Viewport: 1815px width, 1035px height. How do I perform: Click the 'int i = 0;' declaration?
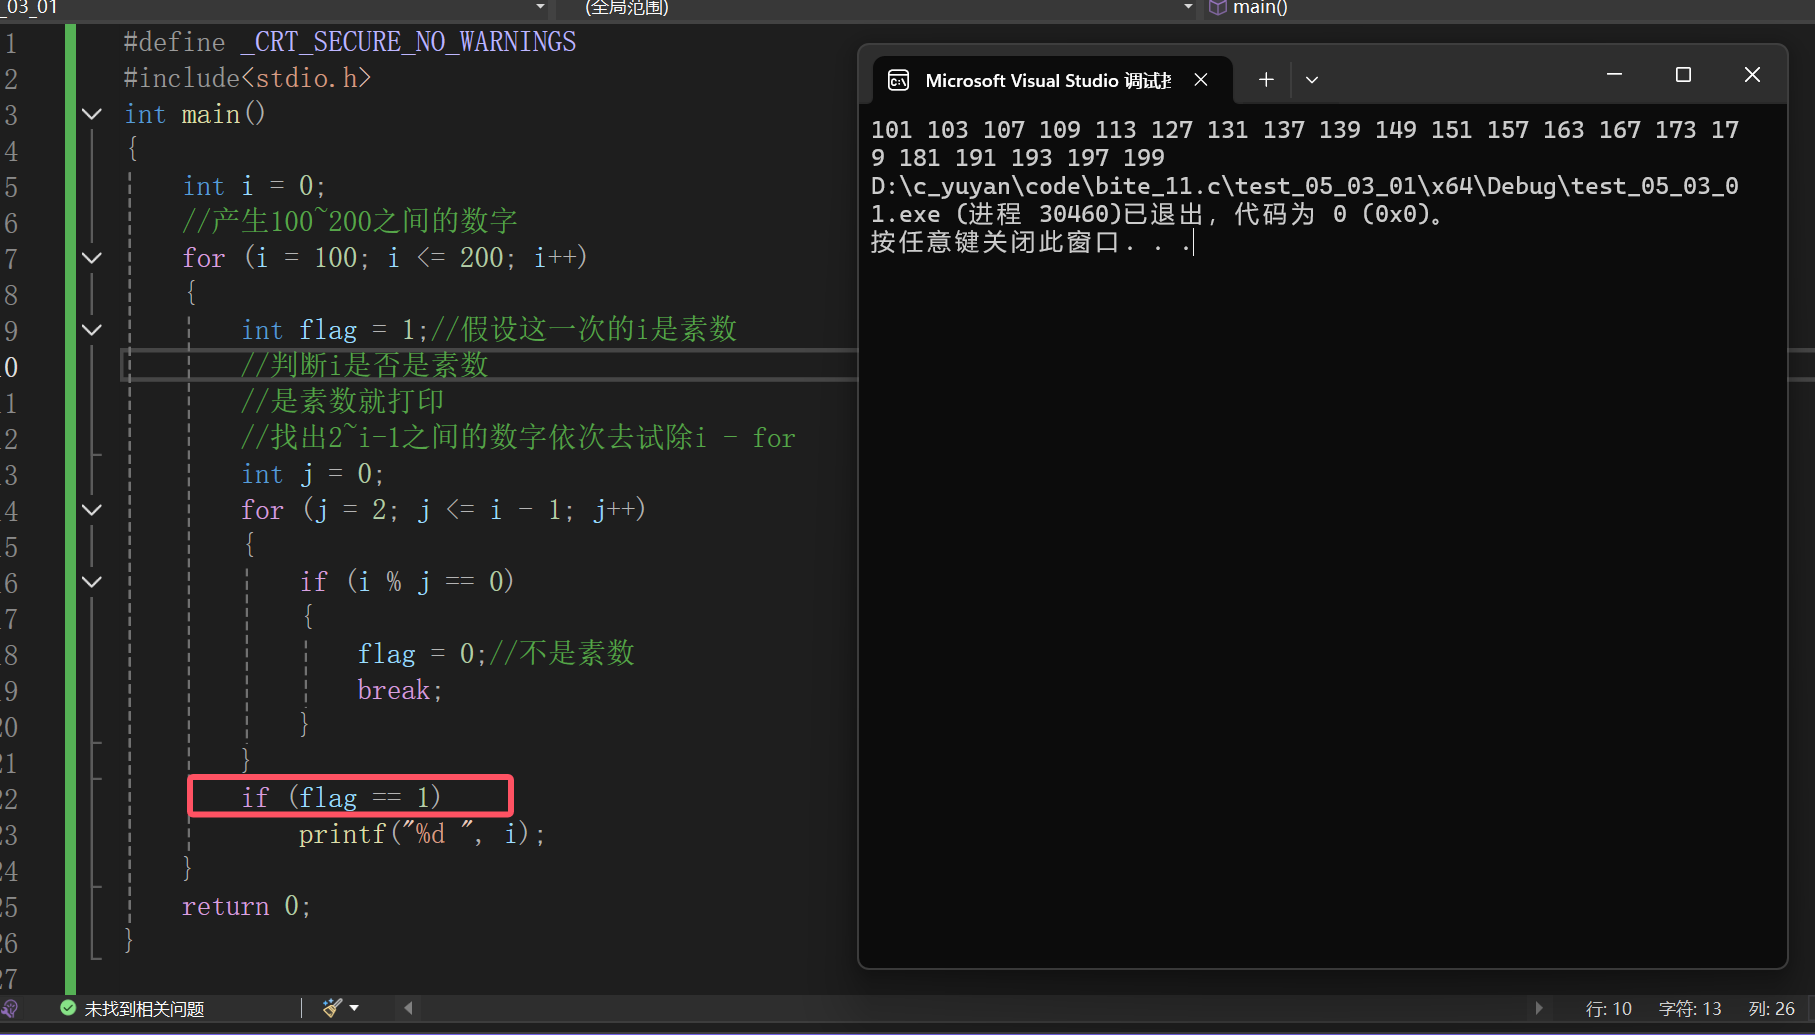pos(254,186)
